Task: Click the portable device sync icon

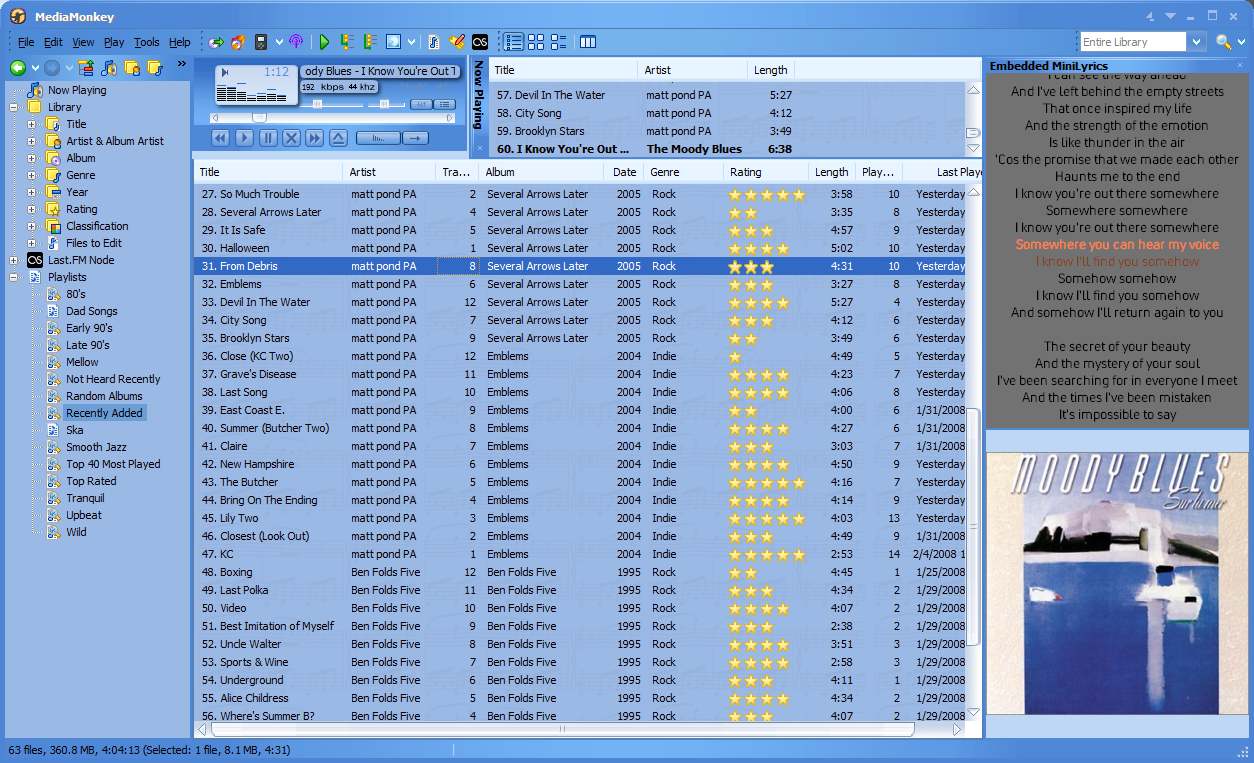Action: pos(261,42)
